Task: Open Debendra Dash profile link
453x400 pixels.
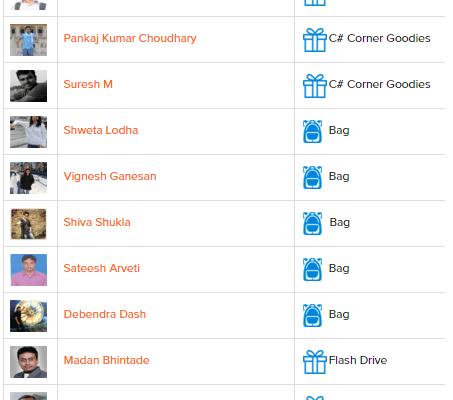Action: click(x=105, y=314)
